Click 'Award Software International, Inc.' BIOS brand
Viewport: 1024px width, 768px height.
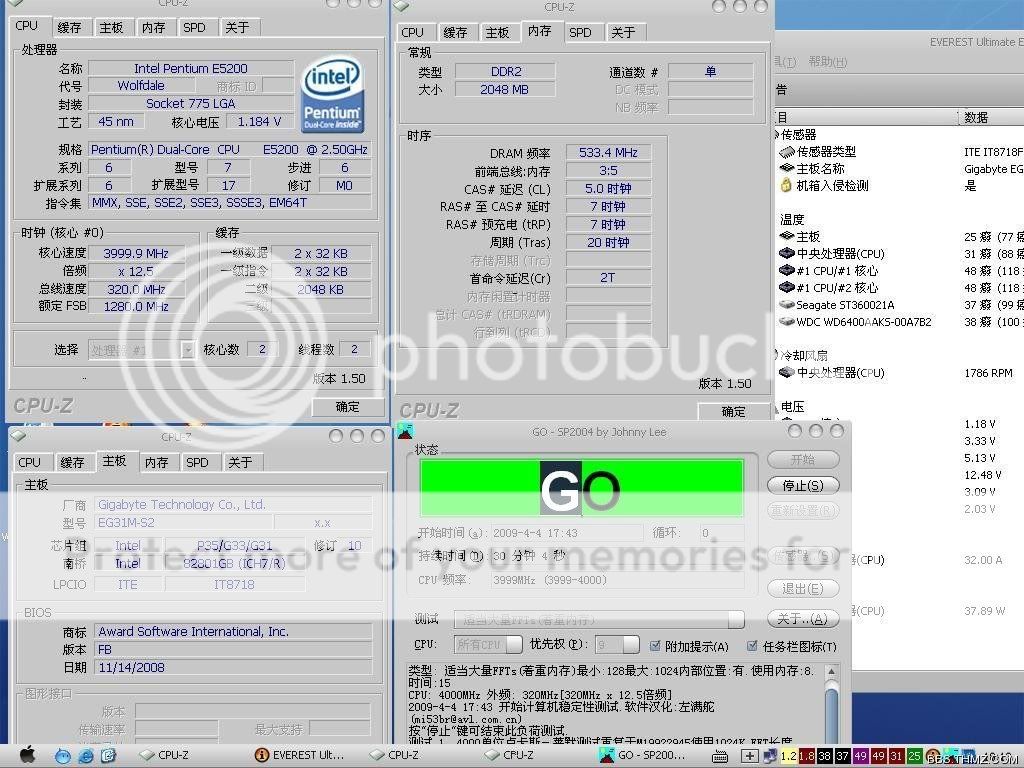pos(232,632)
